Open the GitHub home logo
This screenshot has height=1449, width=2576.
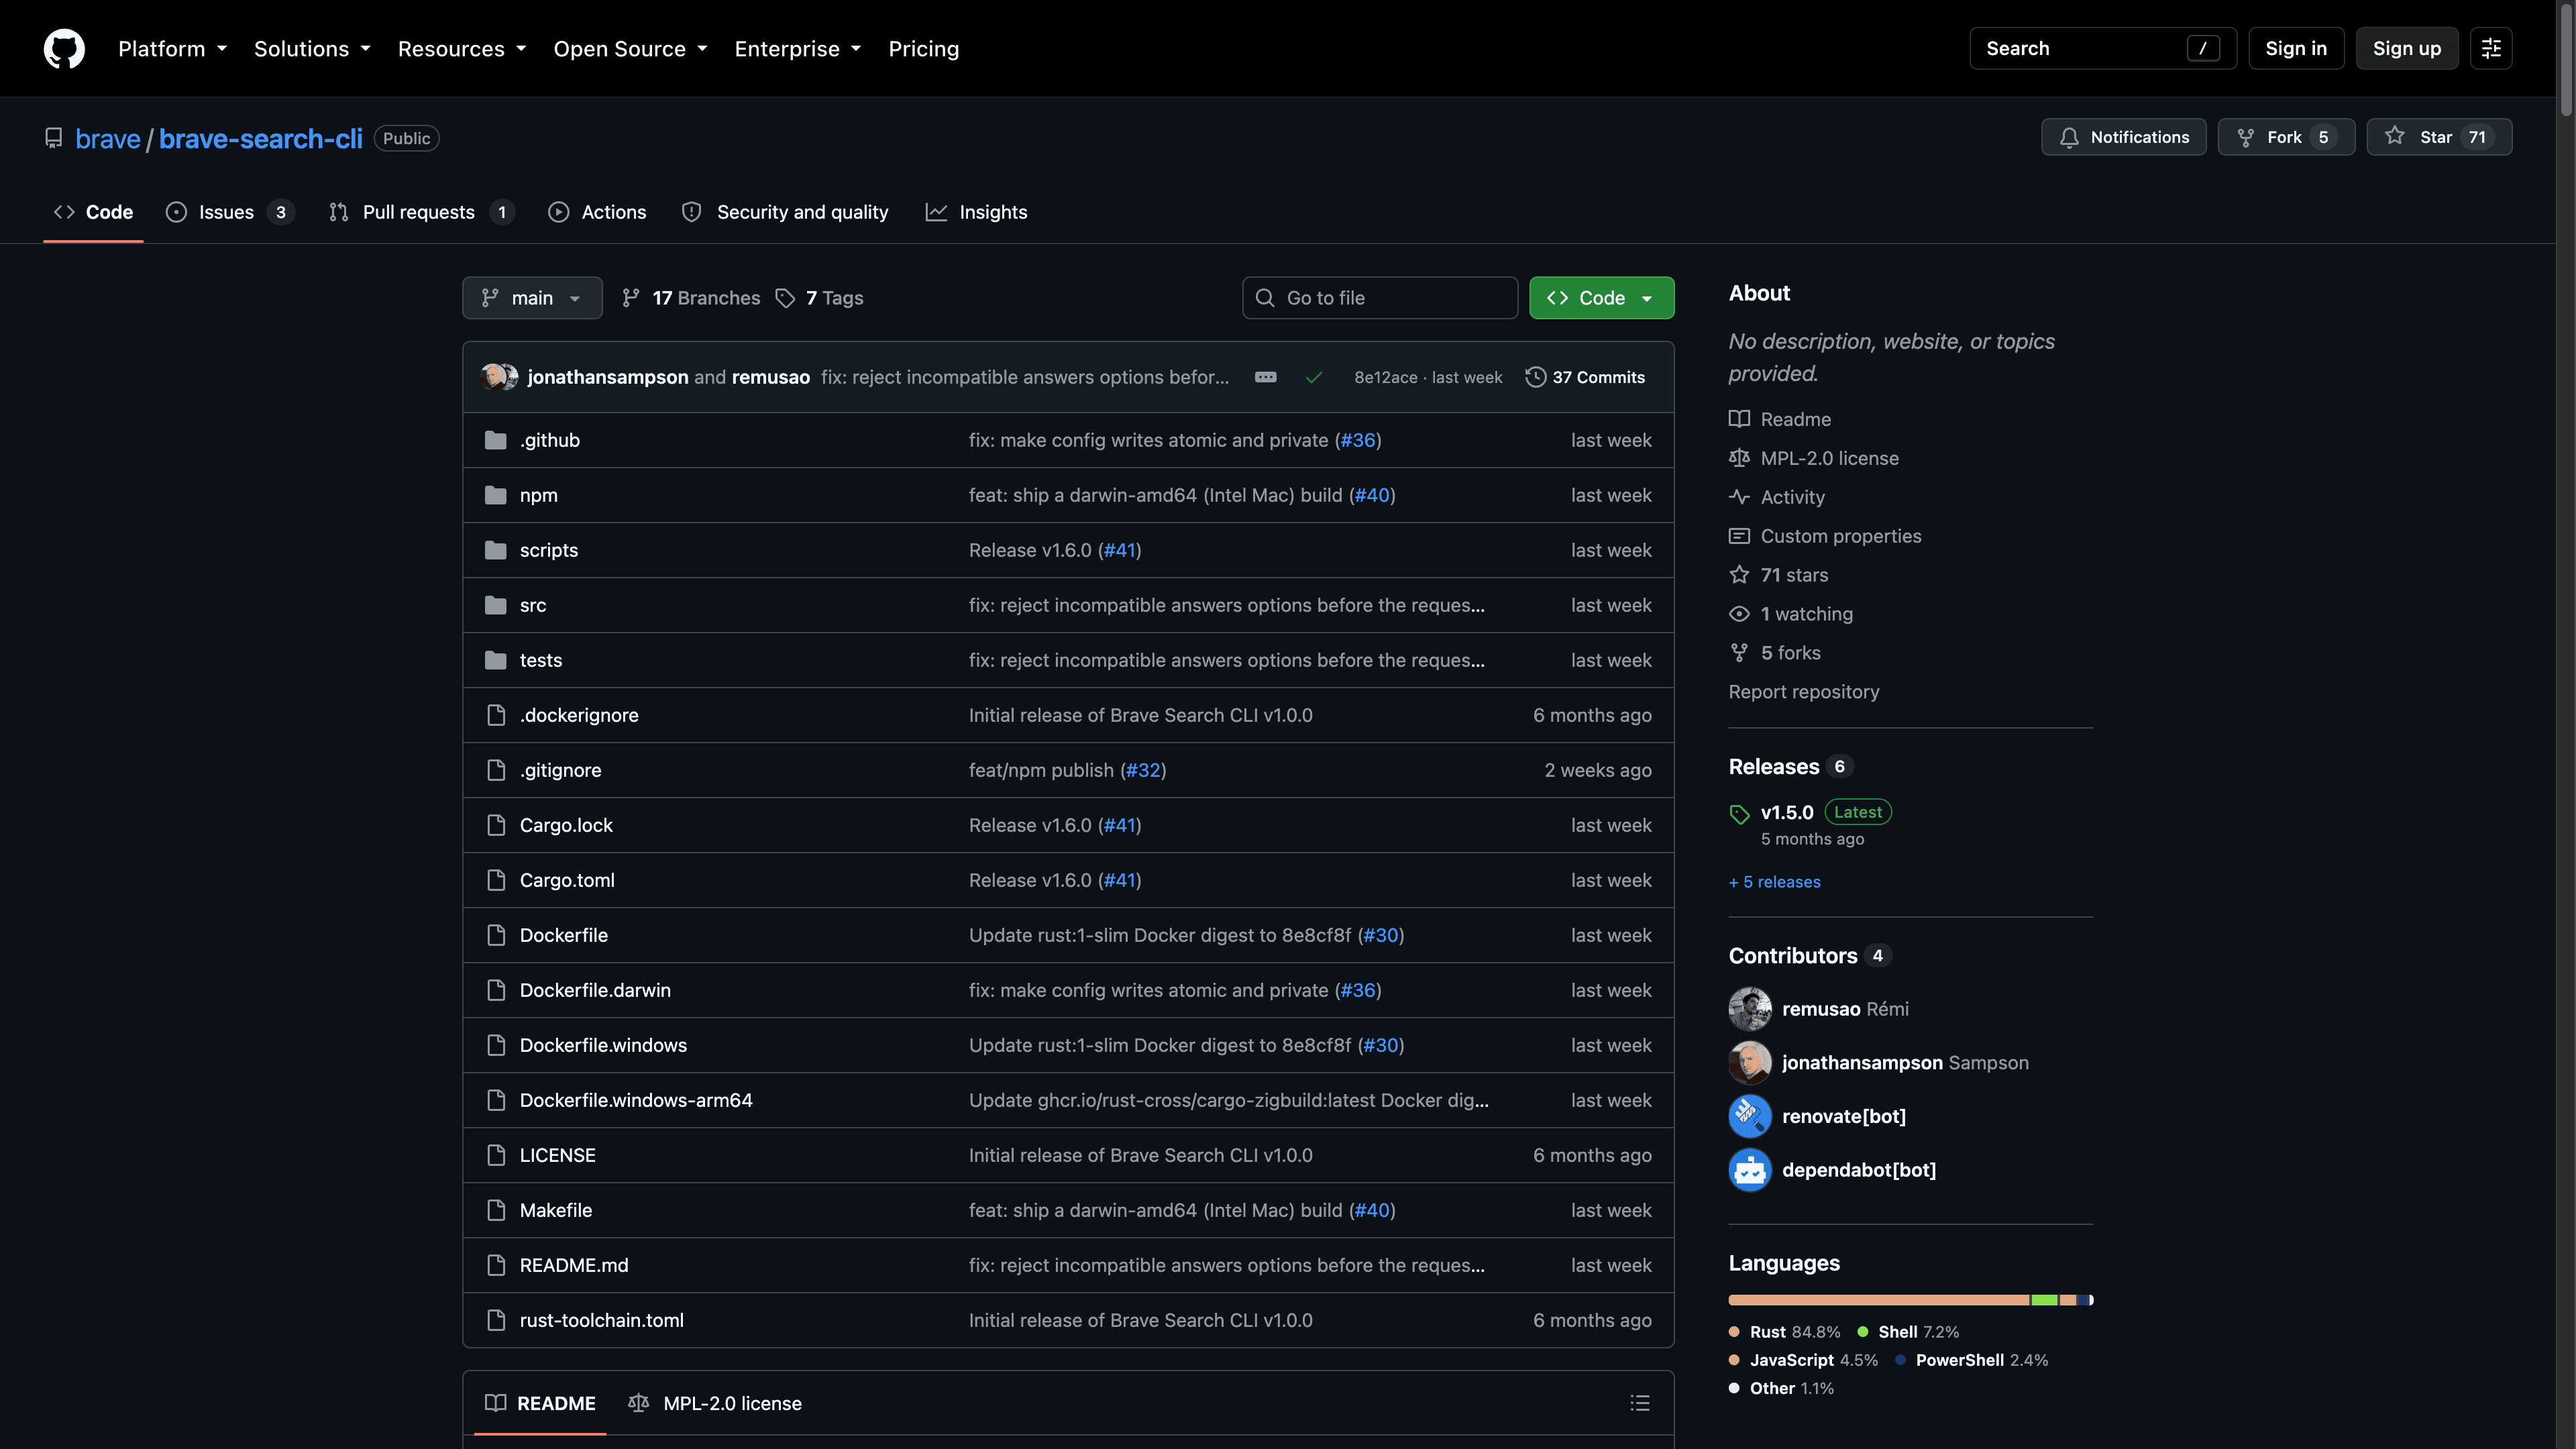coord(64,48)
